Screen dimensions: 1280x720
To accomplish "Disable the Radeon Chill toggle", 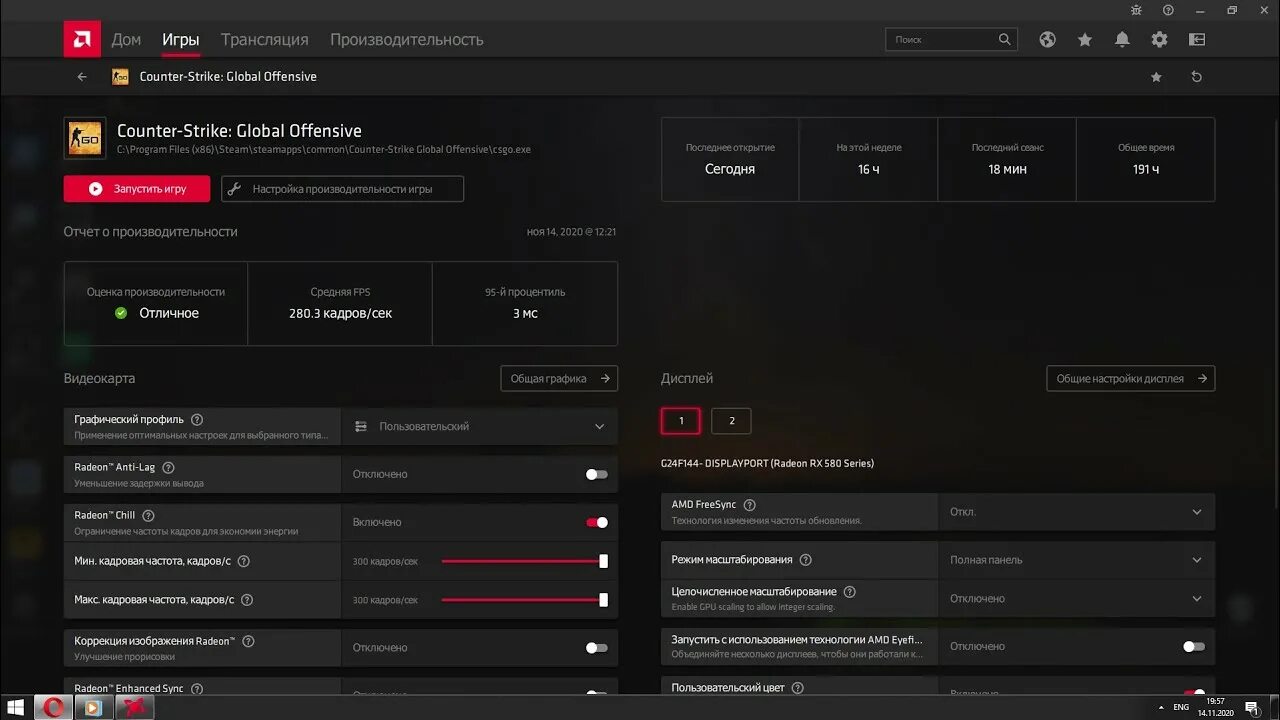I will [x=596, y=522].
